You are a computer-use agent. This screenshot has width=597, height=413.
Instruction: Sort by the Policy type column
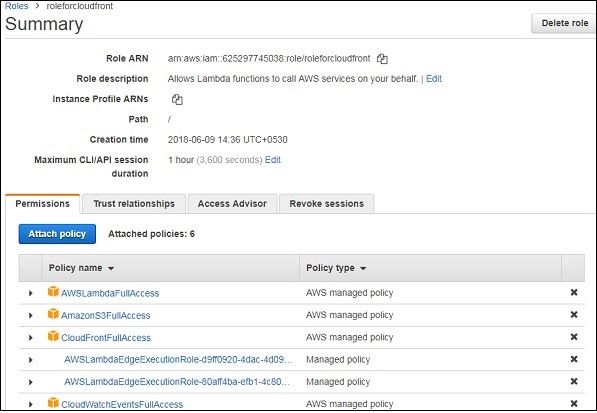pos(336,268)
